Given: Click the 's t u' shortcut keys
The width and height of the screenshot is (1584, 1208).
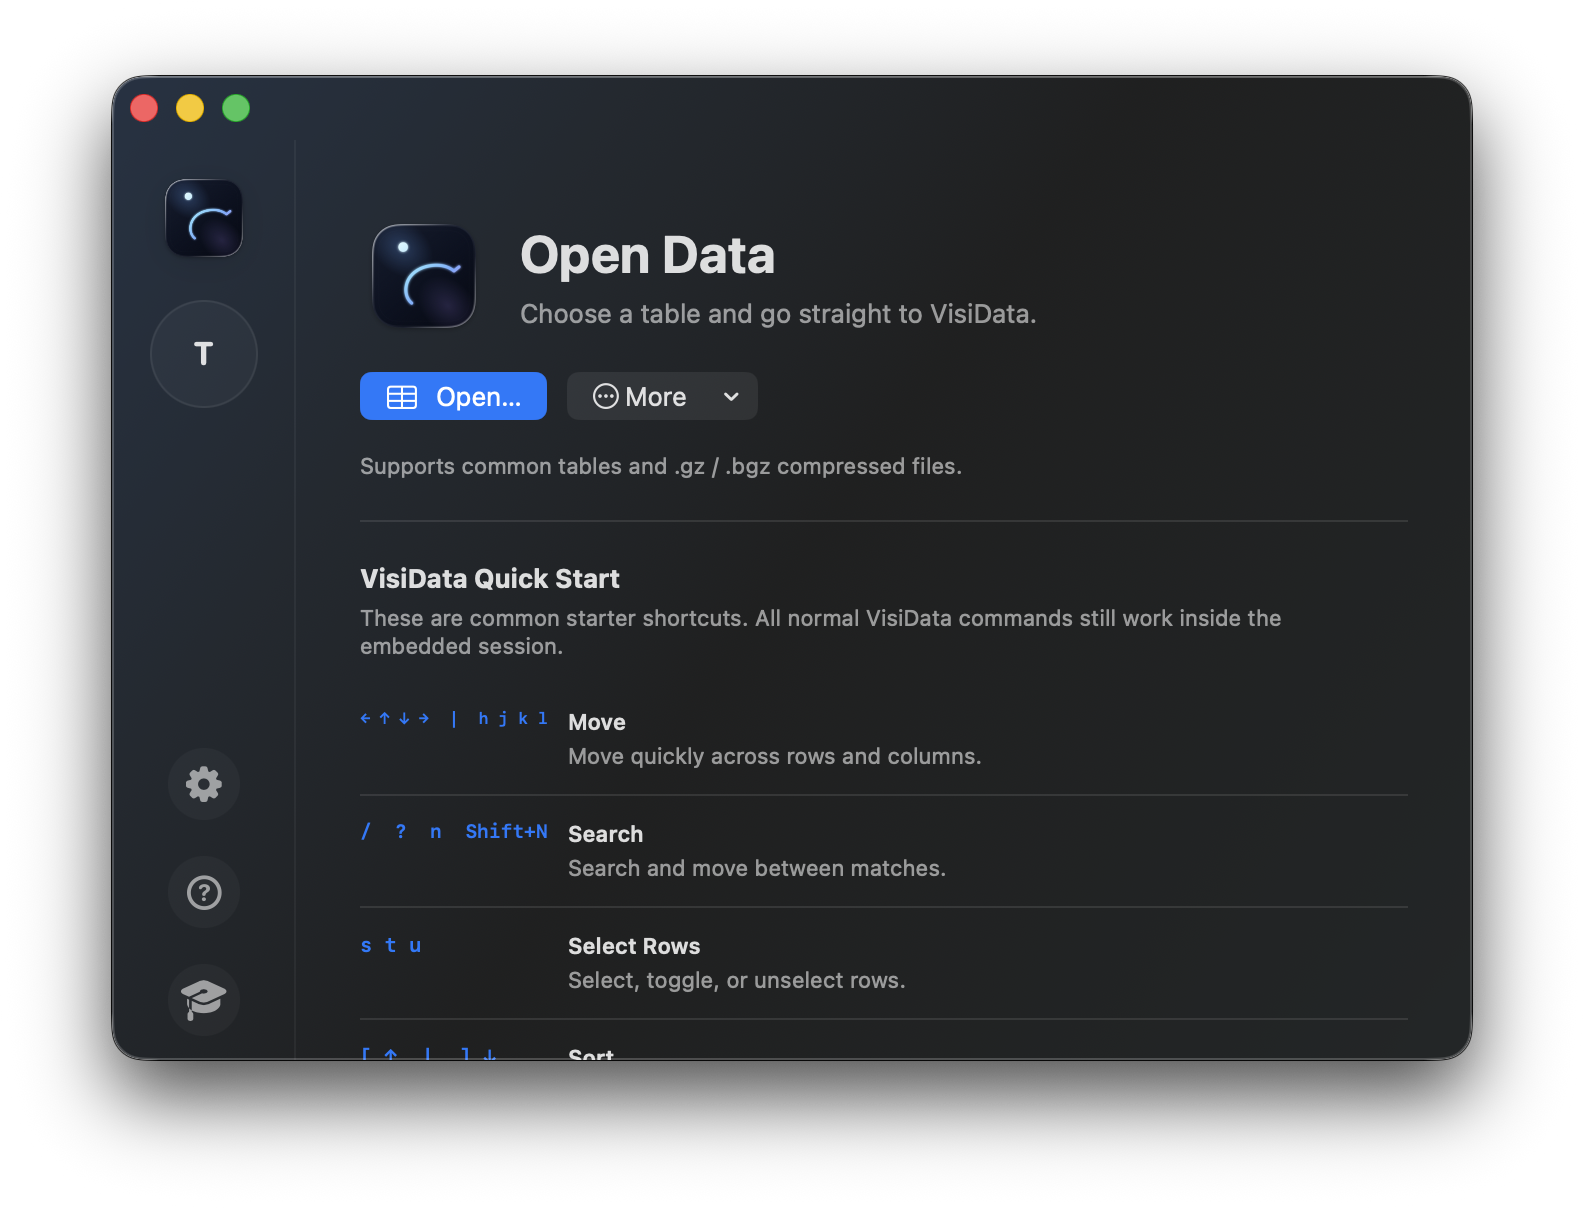Looking at the screenshot, I should pyautogui.click(x=391, y=945).
